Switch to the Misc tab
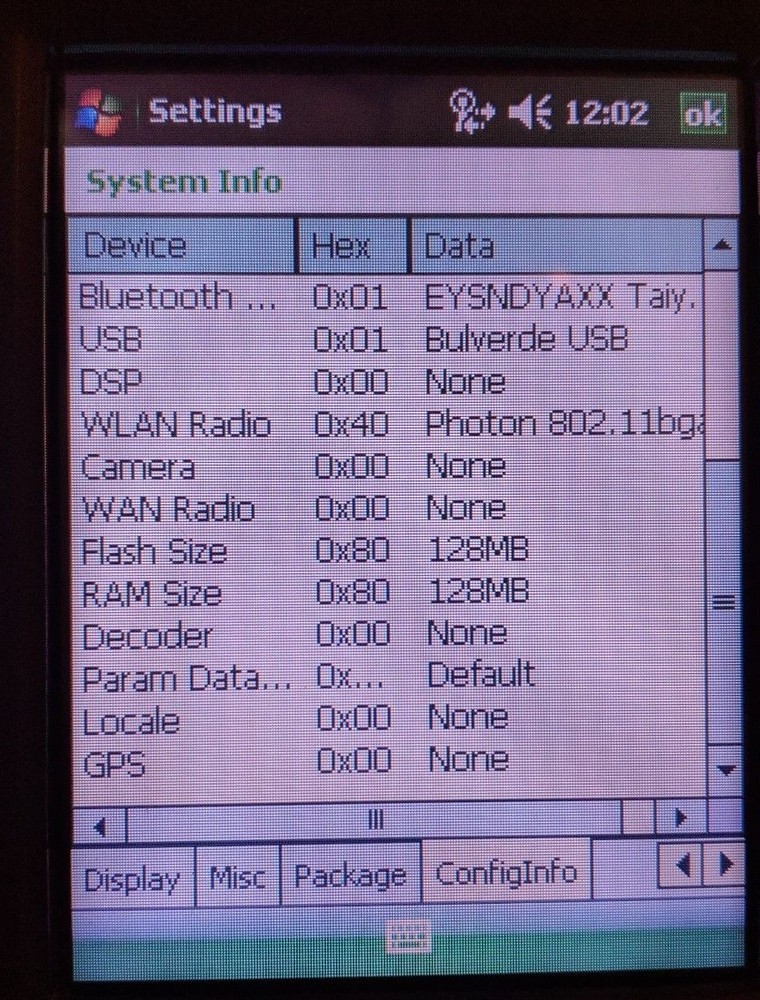Screen dimensions: 760x1000 tap(237, 878)
